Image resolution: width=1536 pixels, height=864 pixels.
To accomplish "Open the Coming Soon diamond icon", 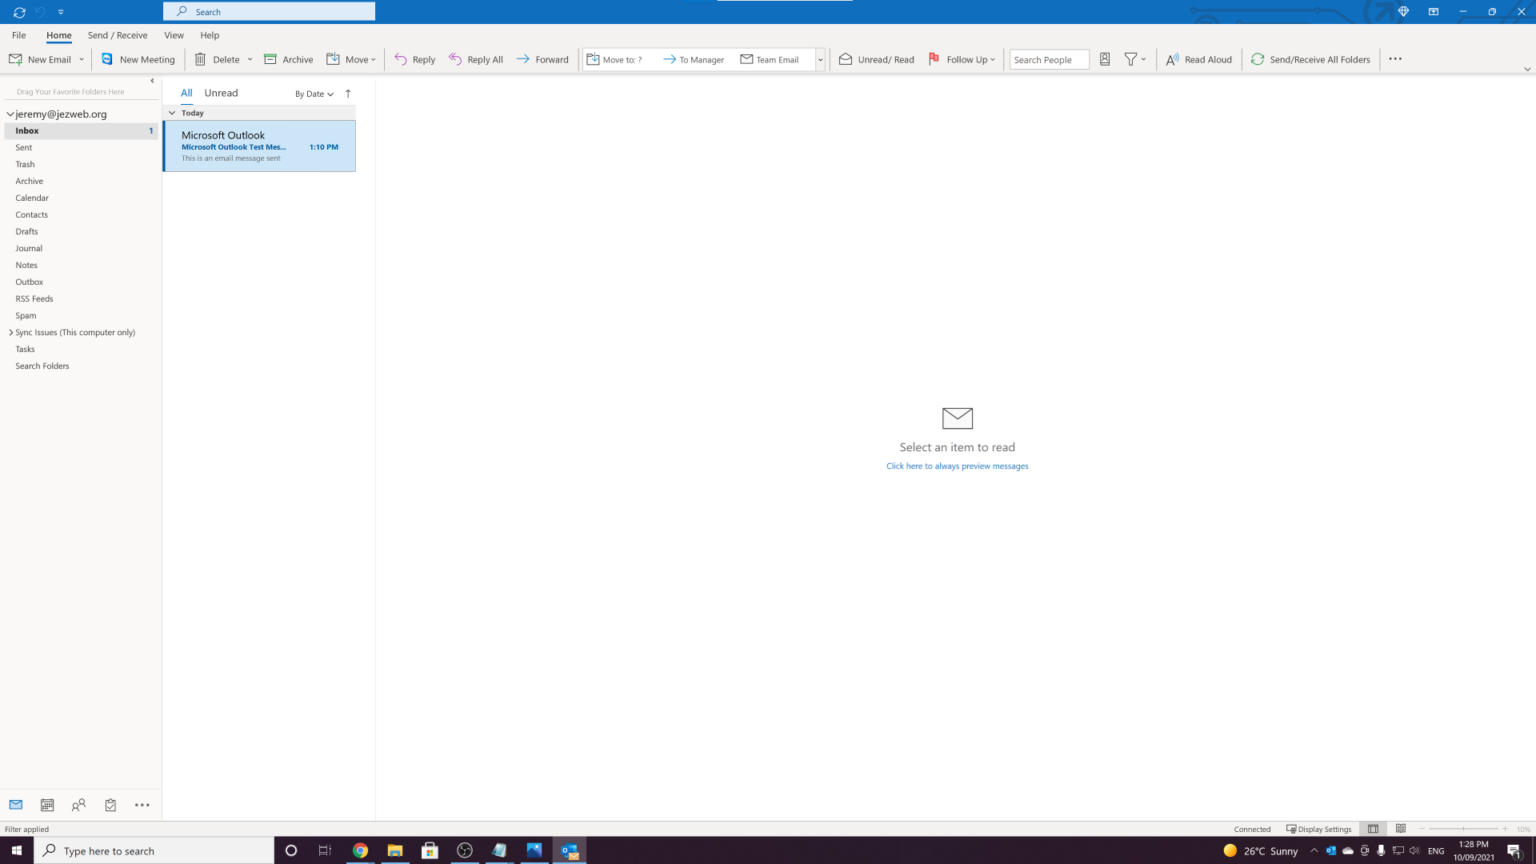I will pyautogui.click(x=1403, y=12).
